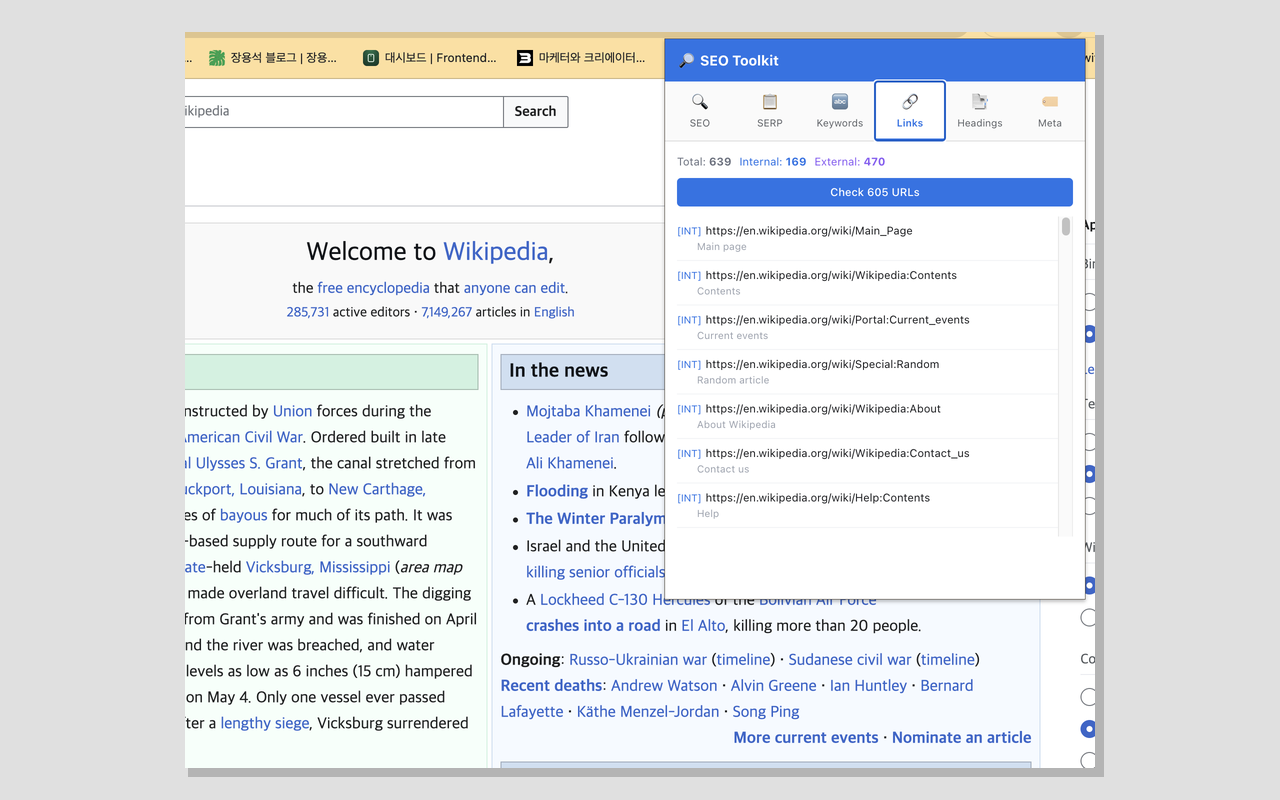Select the Main_Page URL row
Screen dimensions: 1280x800
click(867, 238)
